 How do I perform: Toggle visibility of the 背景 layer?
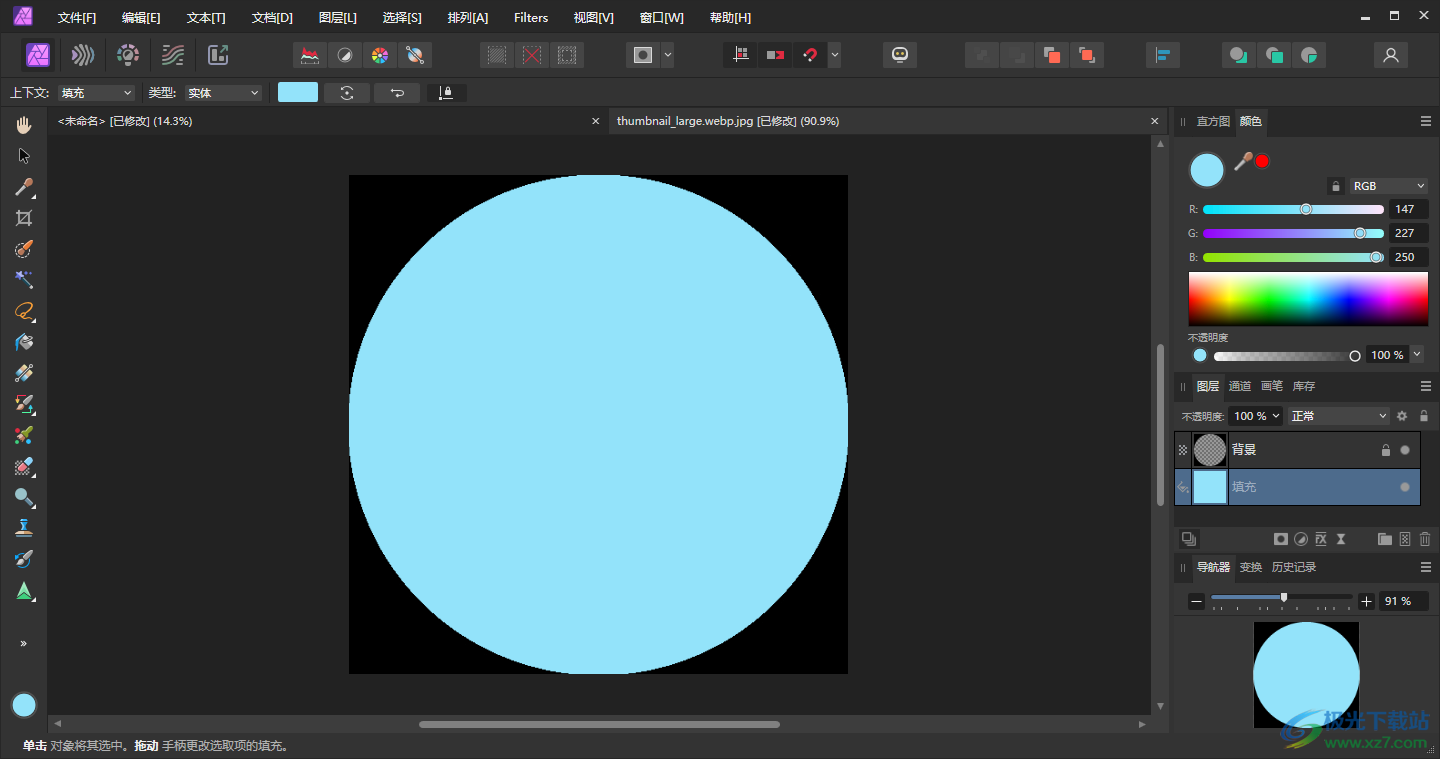[x=1405, y=450]
